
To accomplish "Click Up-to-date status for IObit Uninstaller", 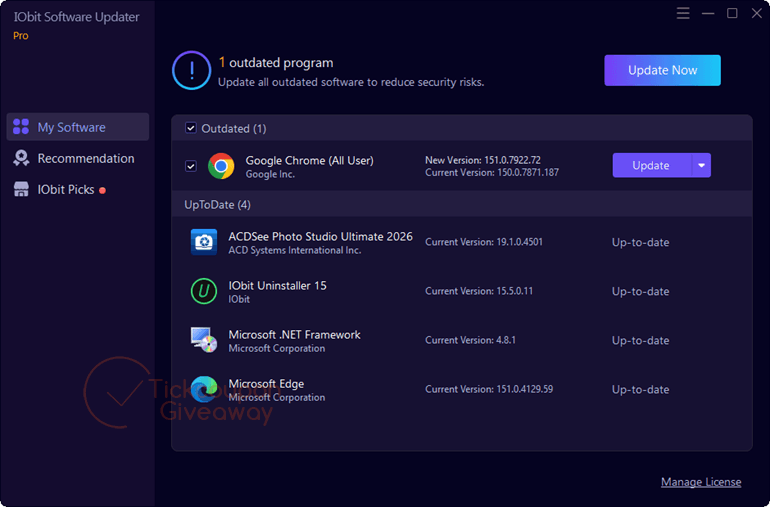I will click(640, 291).
